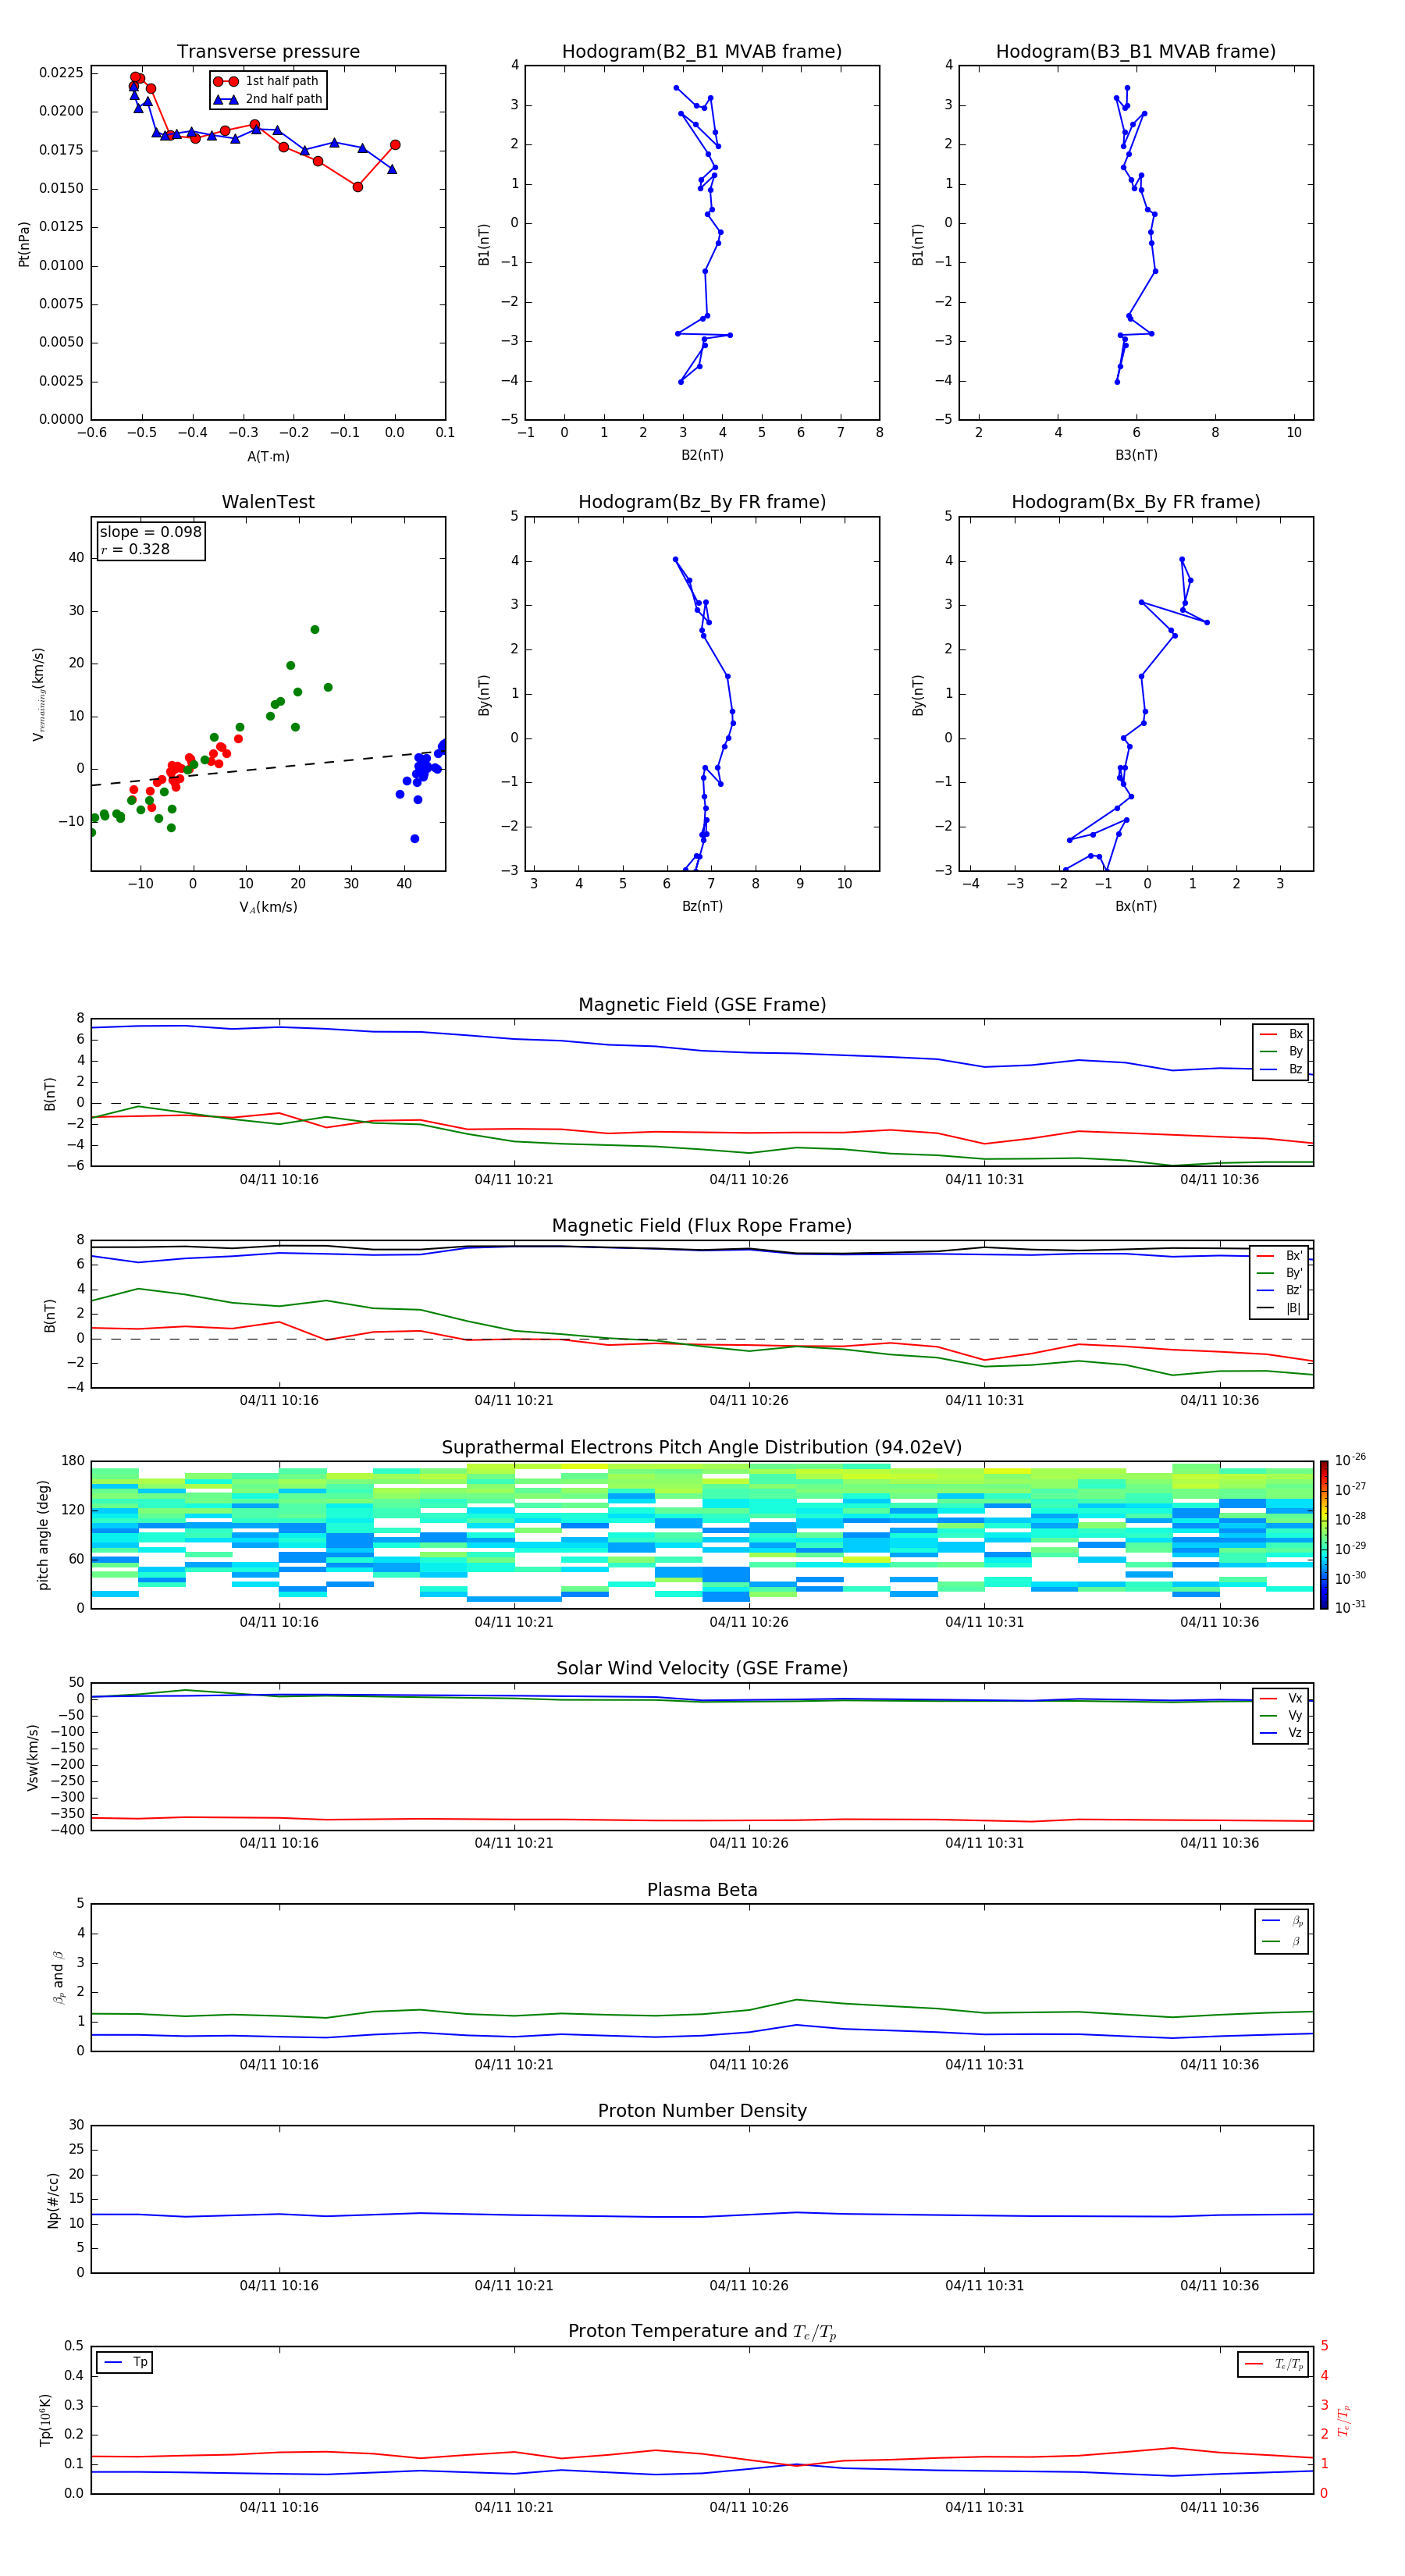Select the By' entry in Flux Rope legend
Screen dimensions: 1405x2576
1280,1273
